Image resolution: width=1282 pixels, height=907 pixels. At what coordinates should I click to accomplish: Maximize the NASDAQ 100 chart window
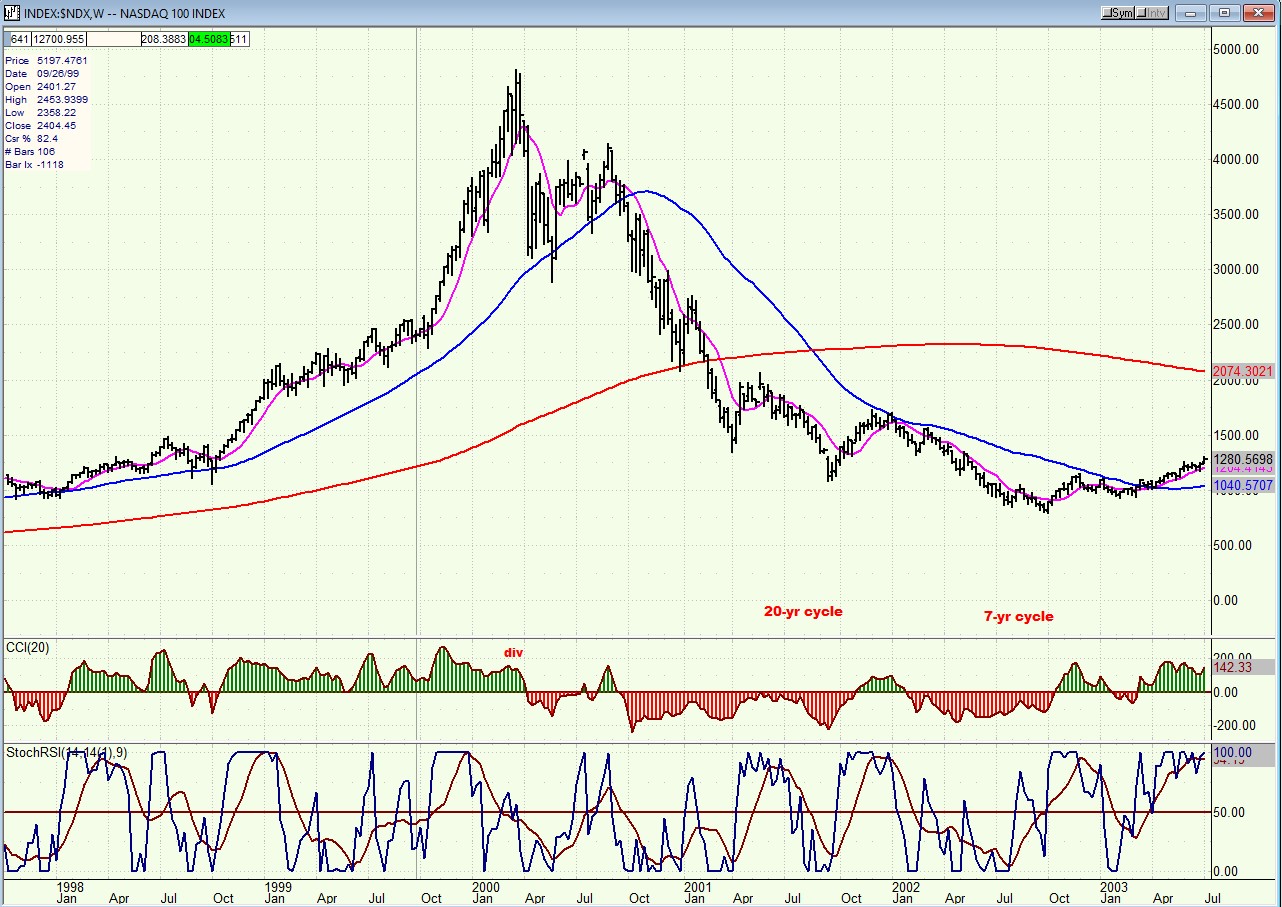coord(1223,13)
